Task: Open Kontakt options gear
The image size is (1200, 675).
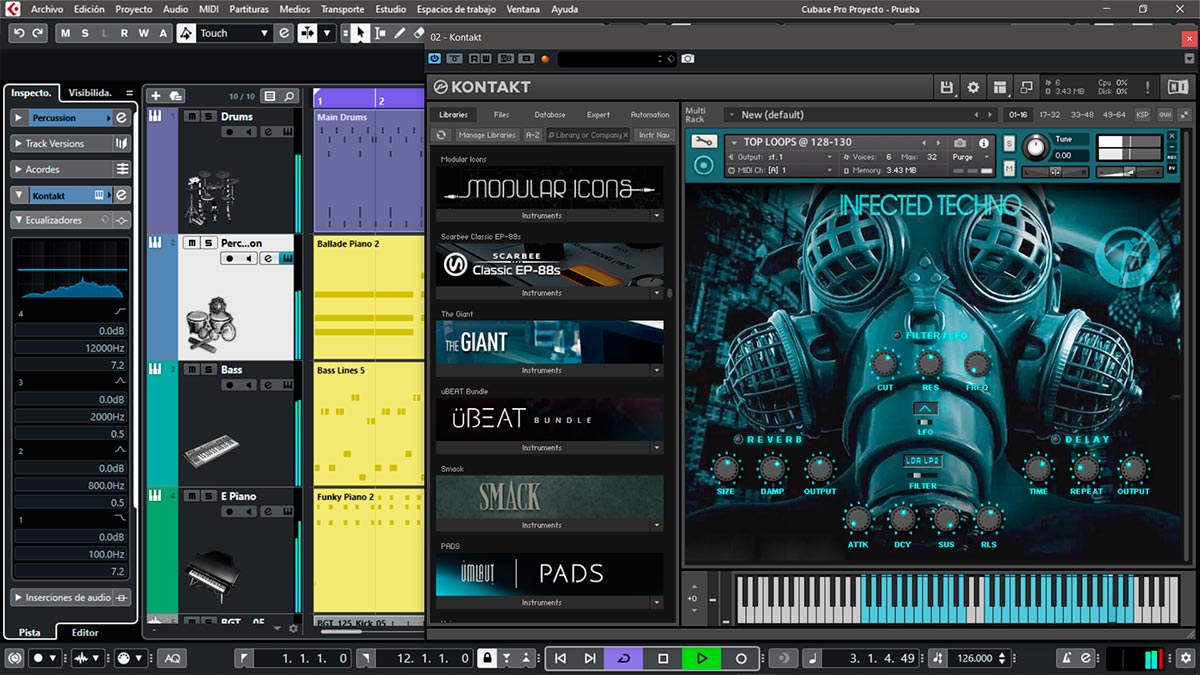Action: click(973, 87)
